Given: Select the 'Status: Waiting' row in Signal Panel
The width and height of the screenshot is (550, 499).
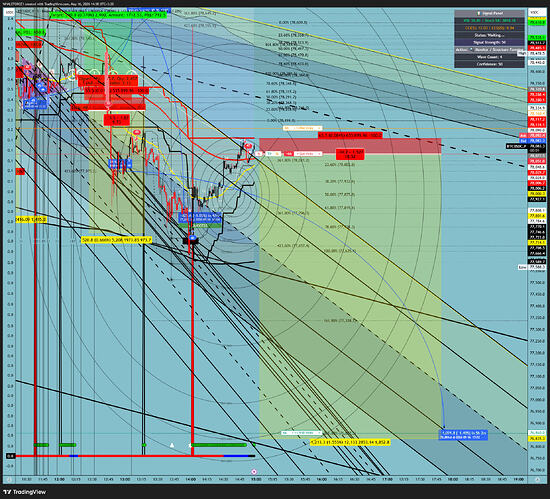Looking at the screenshot, I should tap(489, 35).
